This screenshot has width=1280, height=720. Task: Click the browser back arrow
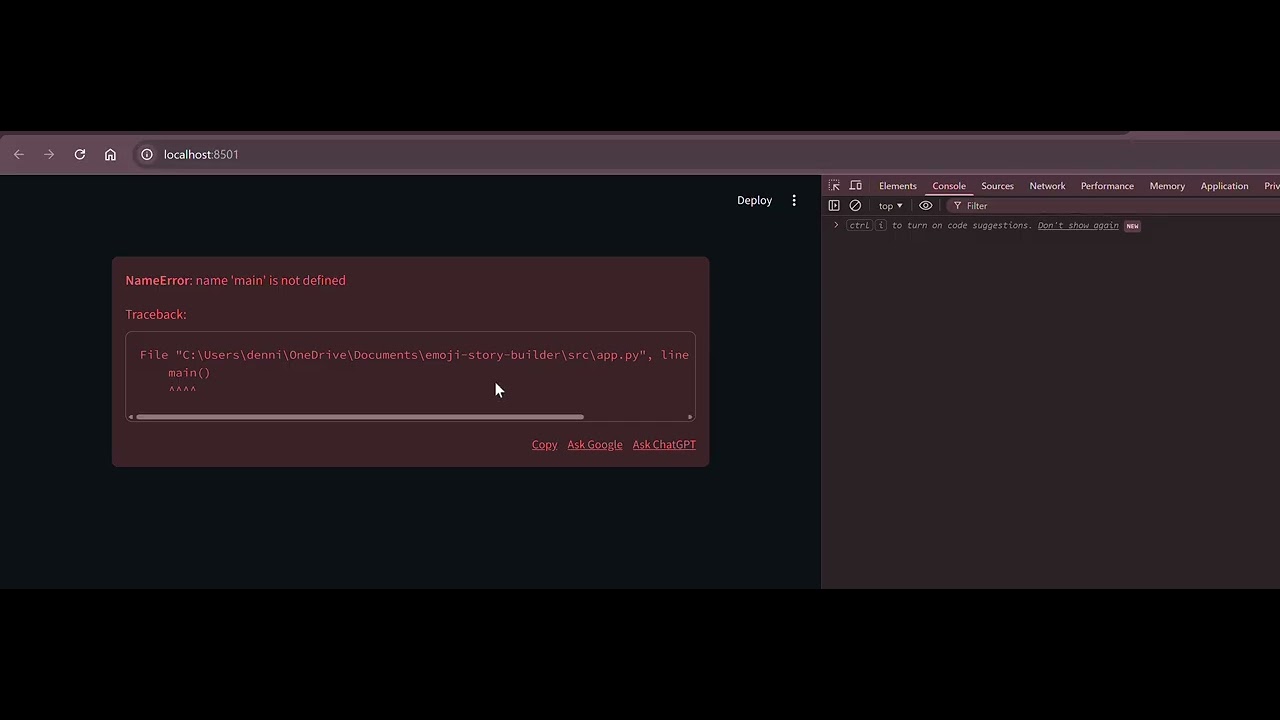coord(19,154)
